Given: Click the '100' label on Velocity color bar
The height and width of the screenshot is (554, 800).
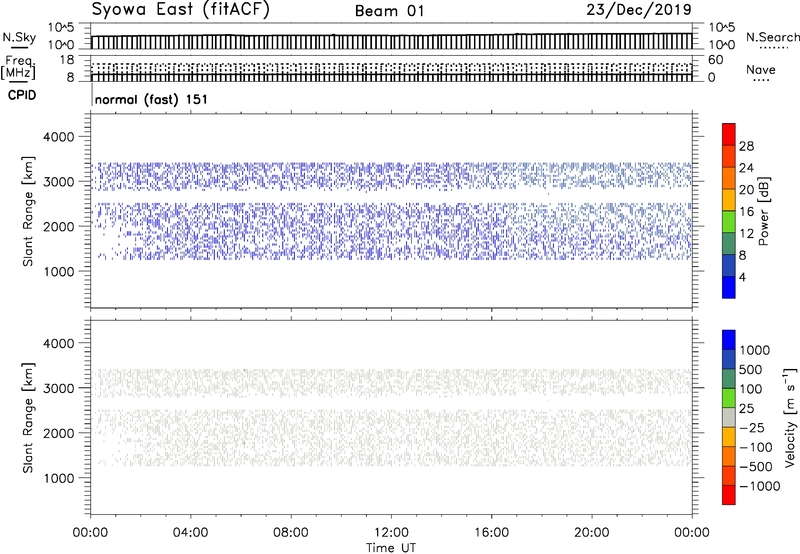Looking at the screenshot, I should (751, 389).
